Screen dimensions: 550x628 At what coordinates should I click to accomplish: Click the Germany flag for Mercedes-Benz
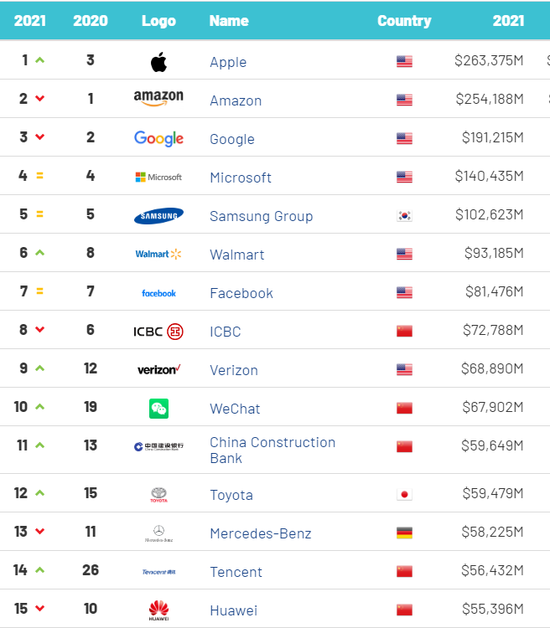[x=404, y=533]
